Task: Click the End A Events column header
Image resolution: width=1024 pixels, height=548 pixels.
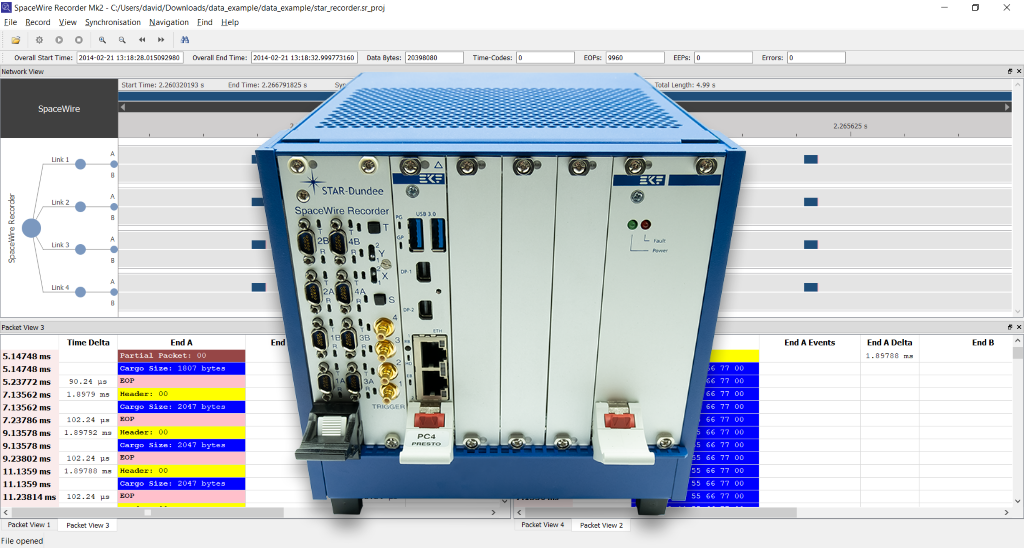Action: (810, 342)
